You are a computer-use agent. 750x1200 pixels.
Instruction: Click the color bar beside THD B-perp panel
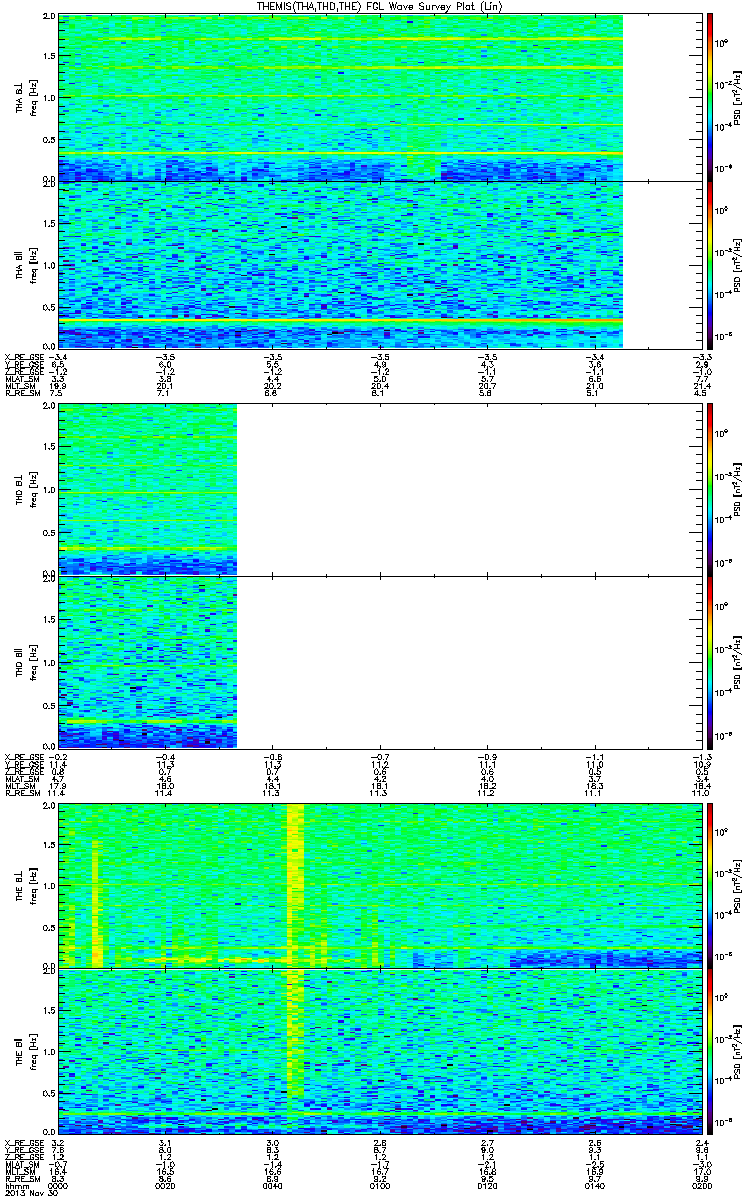coord(710,488)
